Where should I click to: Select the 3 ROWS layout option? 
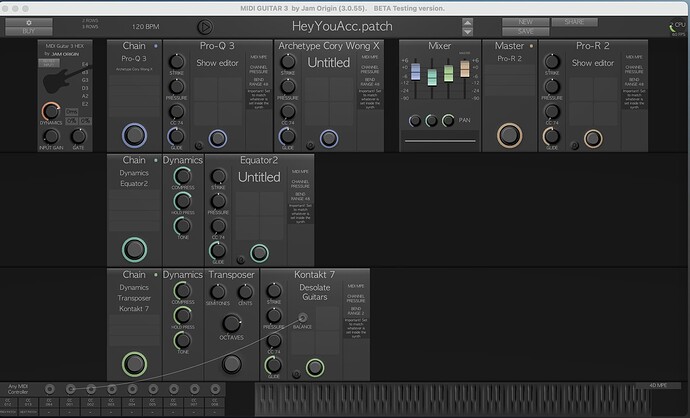point(90,27)
